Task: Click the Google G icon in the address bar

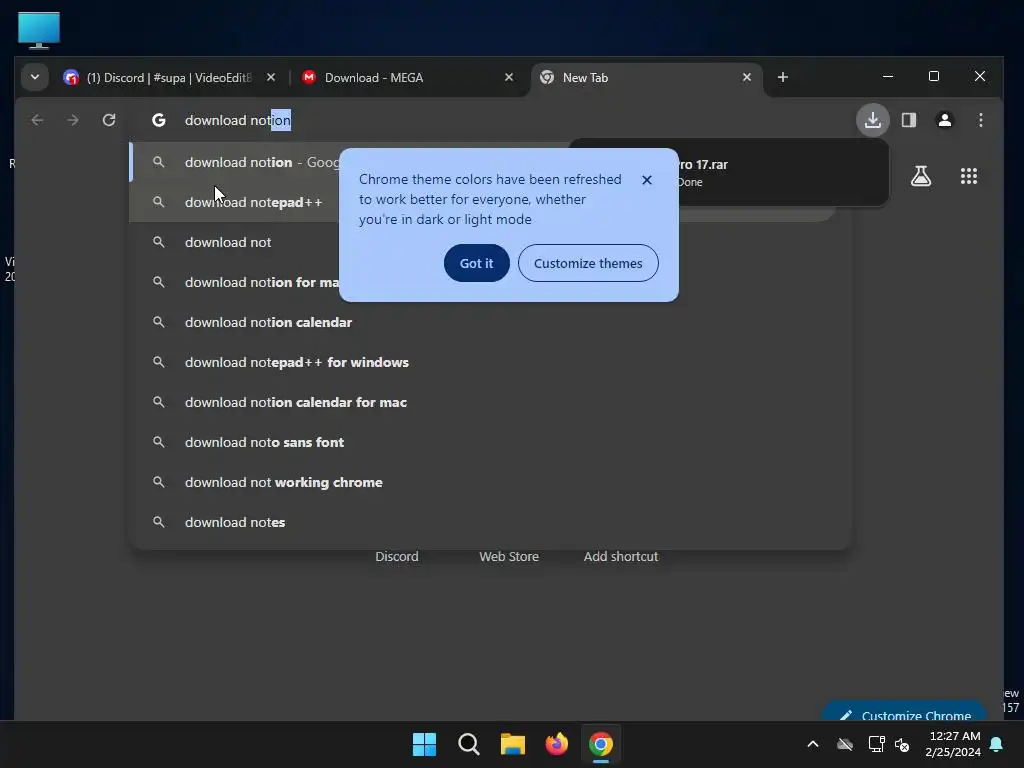Action: tap(159, 120)
